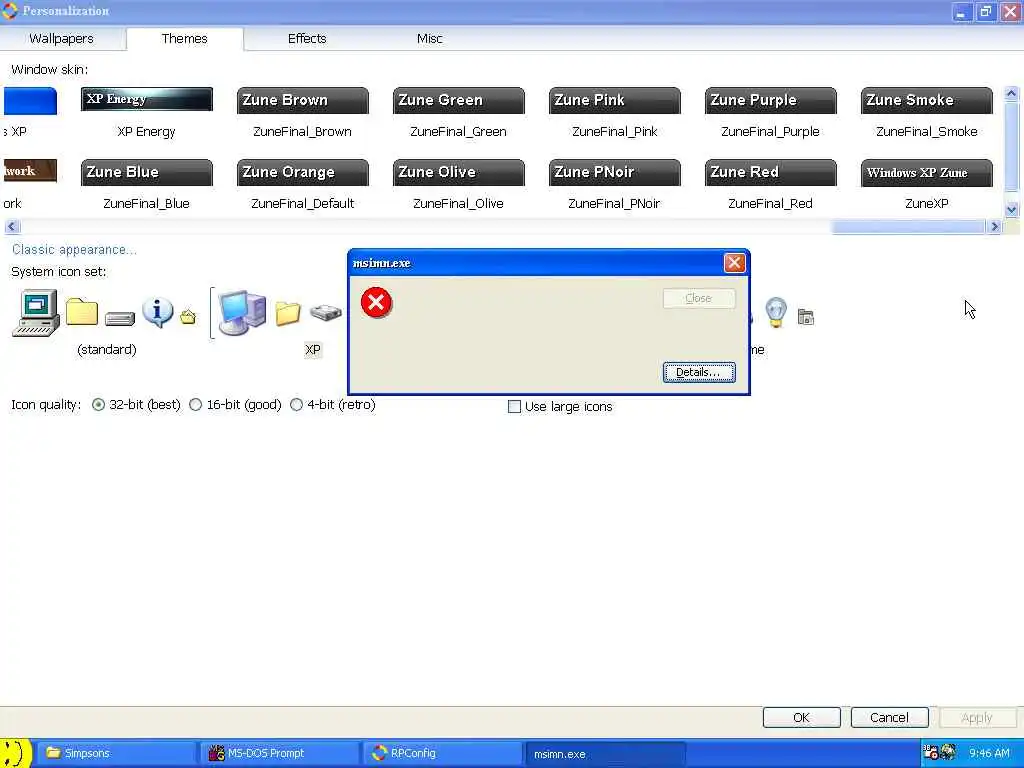
Task: Switch to RPConfig taskbar button
Action: [x=442, y=754]
